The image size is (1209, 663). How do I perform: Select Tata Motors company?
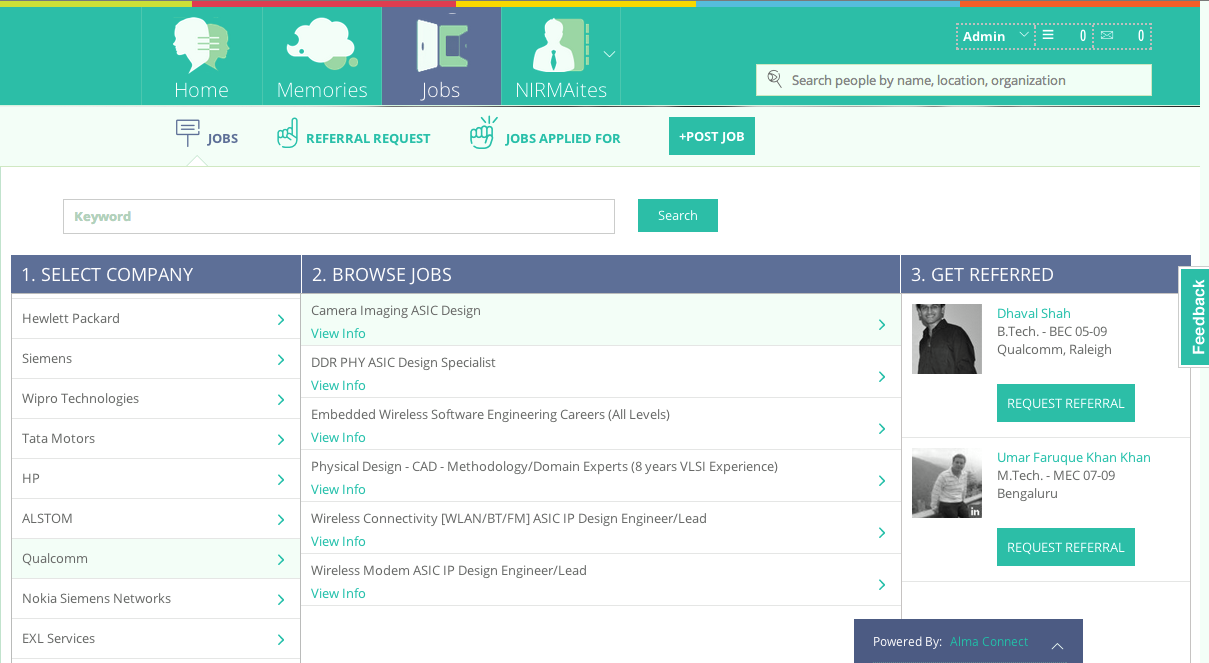click(156, 438)
